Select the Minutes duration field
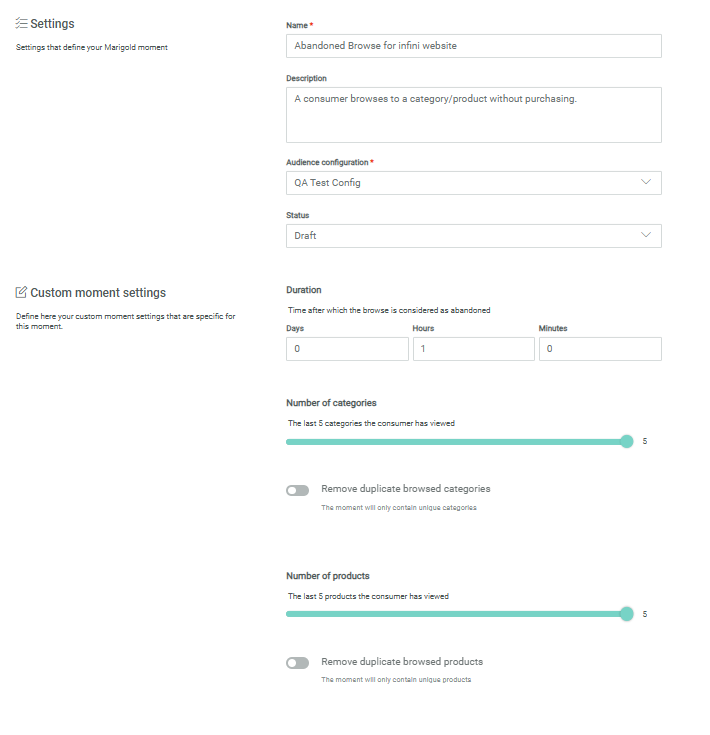710x735 pixels. click(x=600, y=349)
